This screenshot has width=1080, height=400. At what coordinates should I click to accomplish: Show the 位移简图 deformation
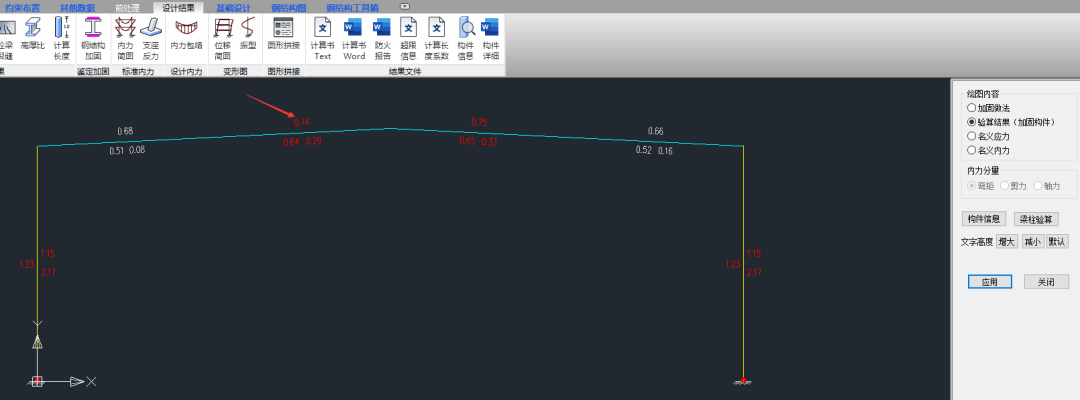[x=222, y=39]
